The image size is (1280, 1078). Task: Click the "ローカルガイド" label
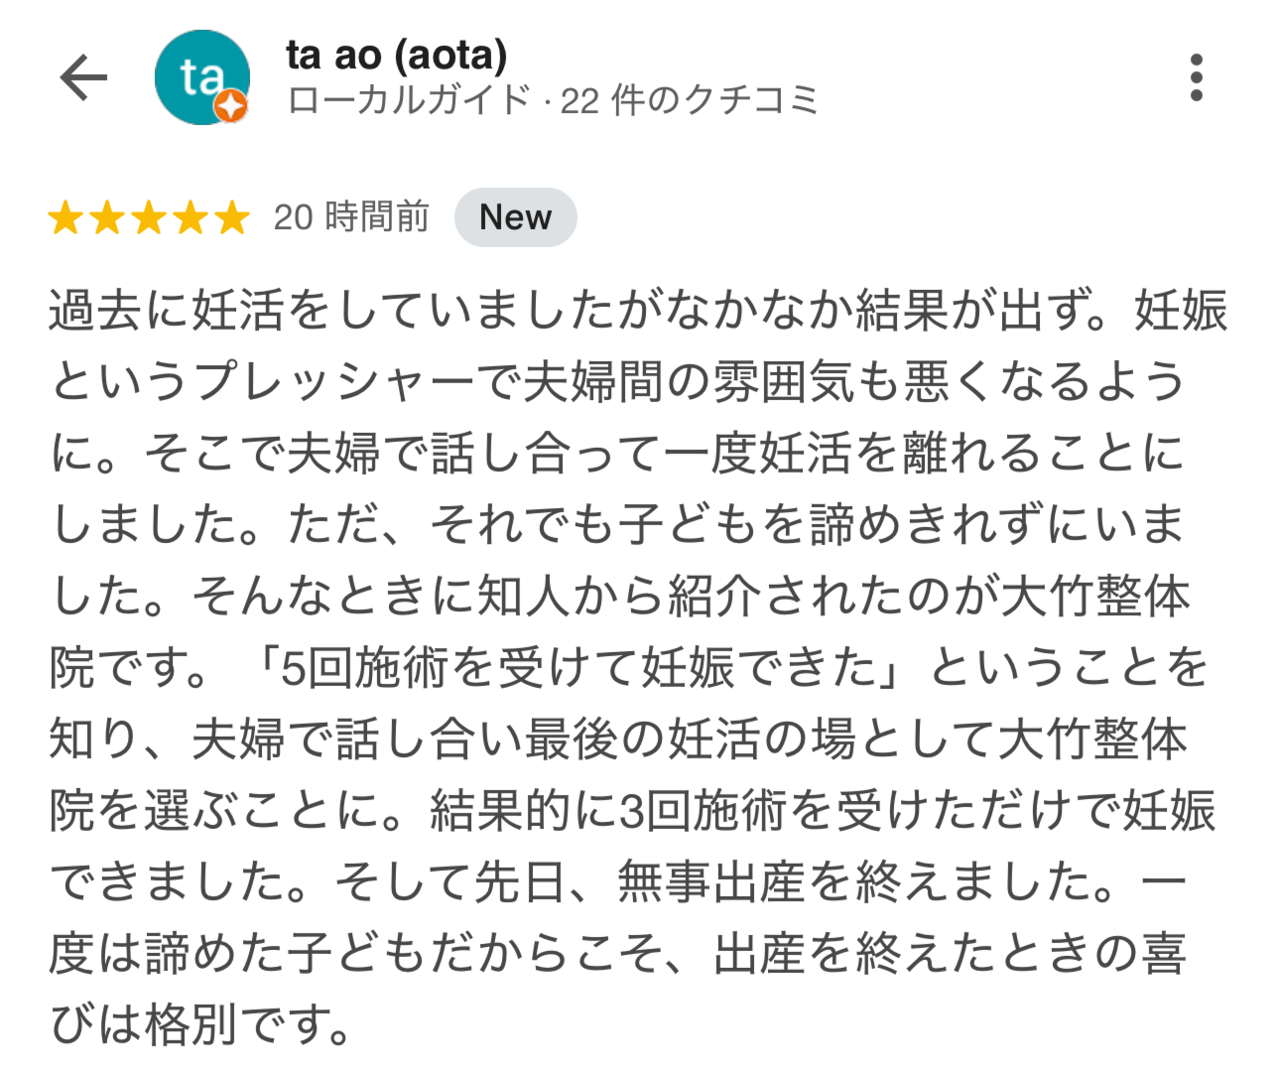pos(408,101)
